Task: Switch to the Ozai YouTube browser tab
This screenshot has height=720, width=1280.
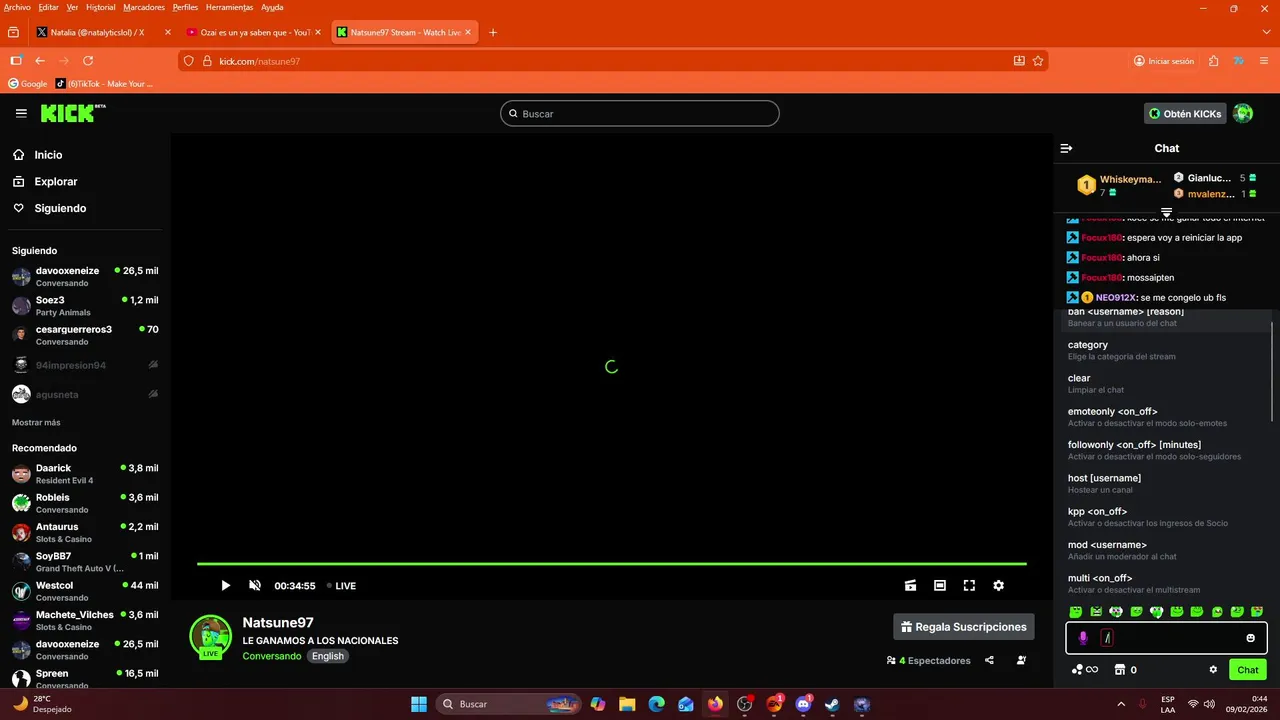Action: click(253, 32)
